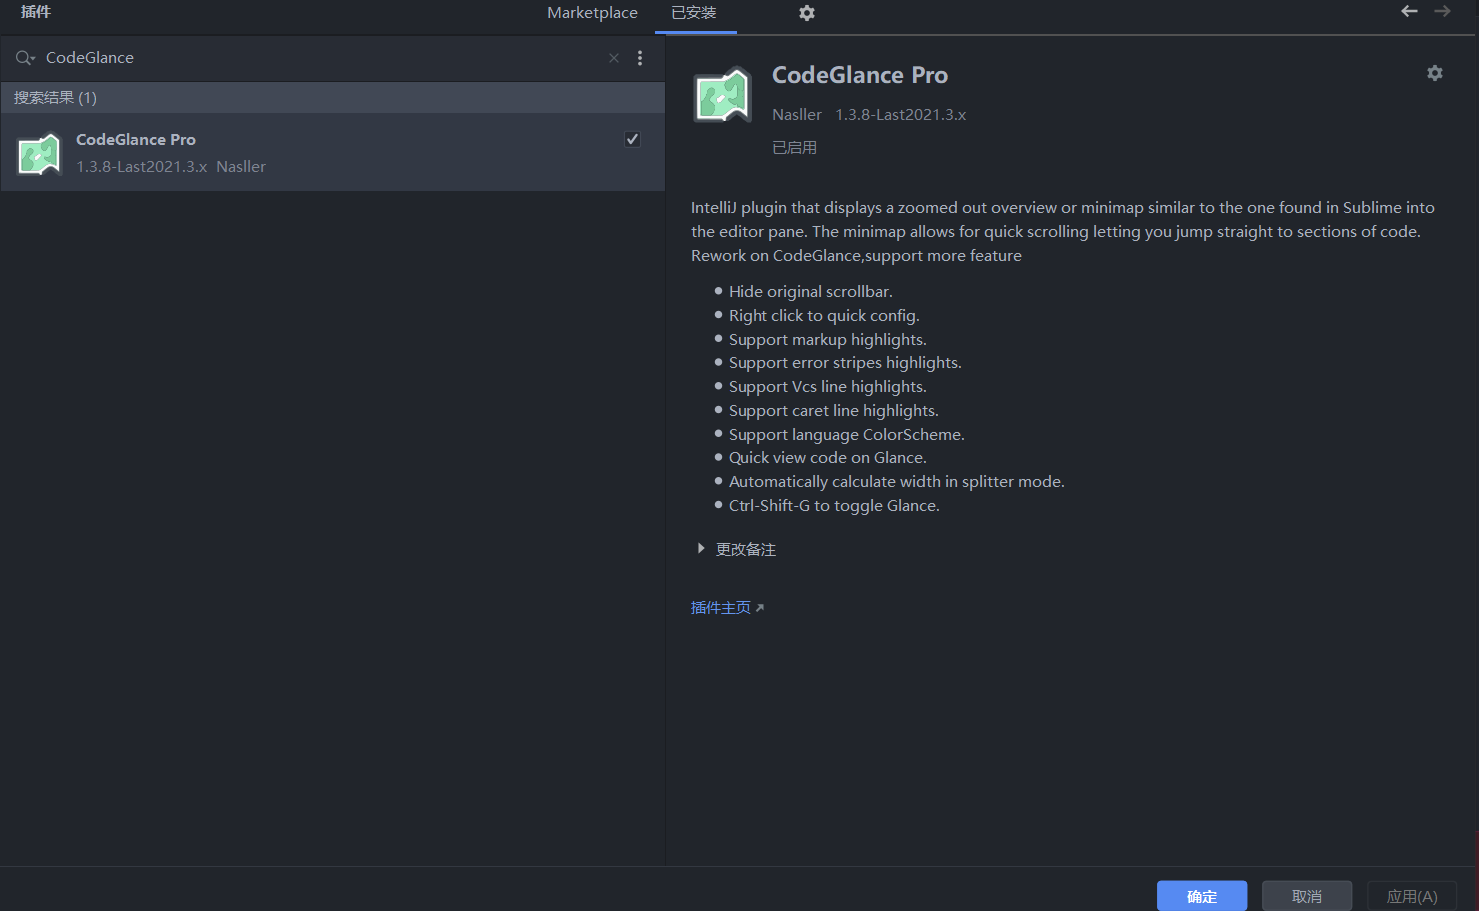Focus the CodeGlance search field
Image resolution: width=1479 pixels, height=911 pixels.
(x=320, y=58)
